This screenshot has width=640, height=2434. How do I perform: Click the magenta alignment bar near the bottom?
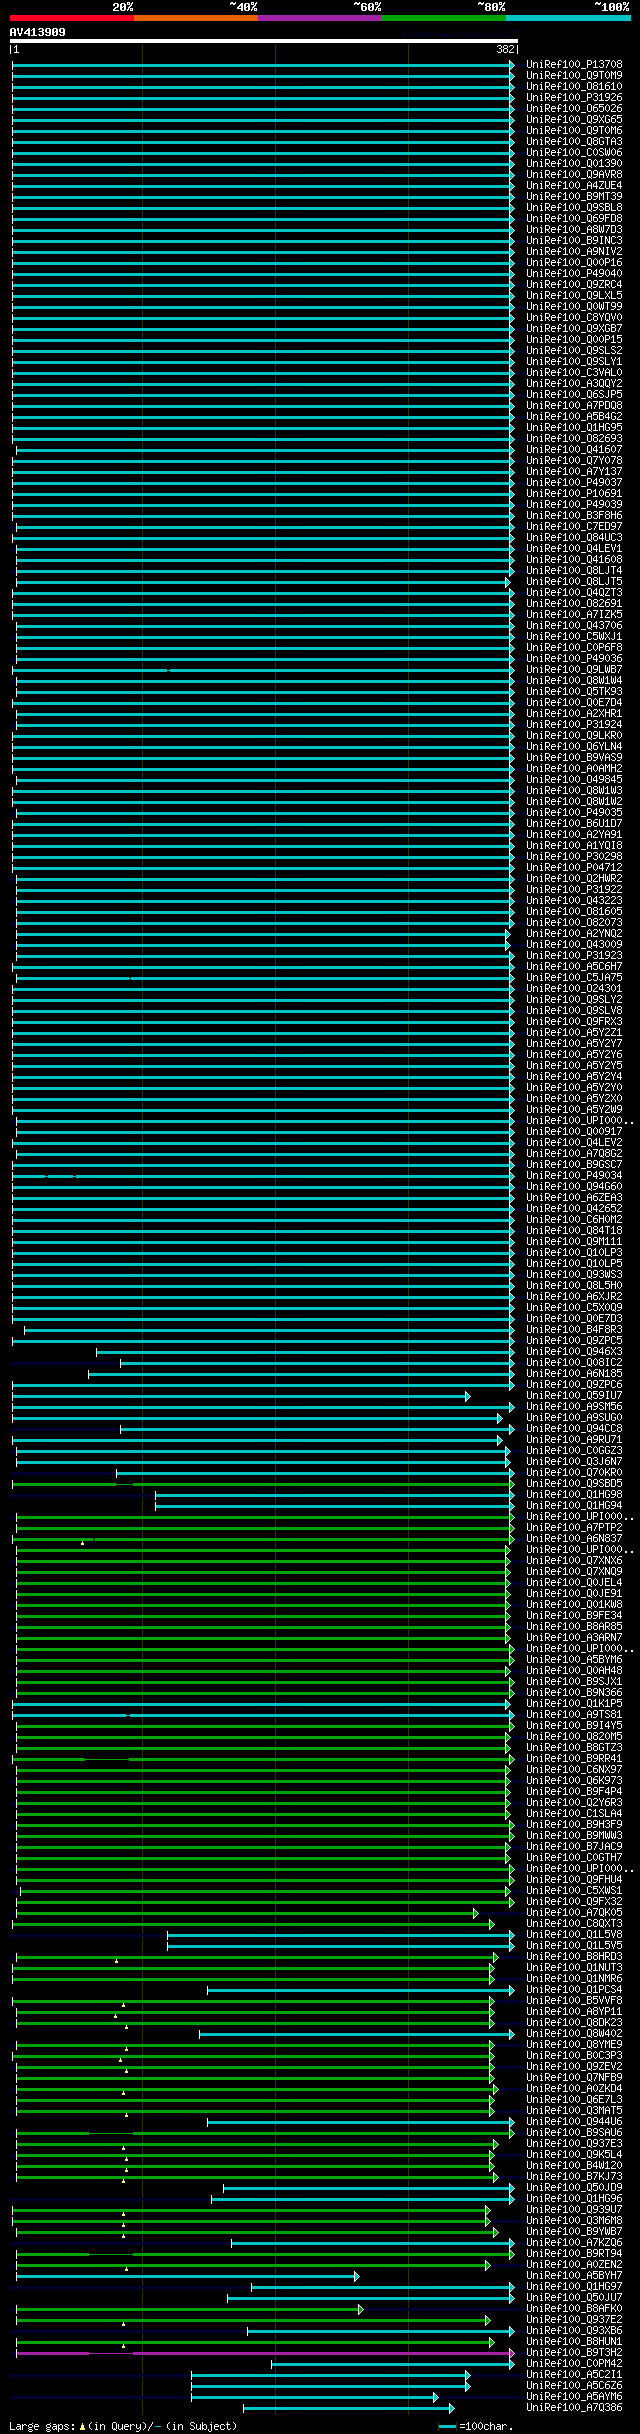[x=265, y=2353]
